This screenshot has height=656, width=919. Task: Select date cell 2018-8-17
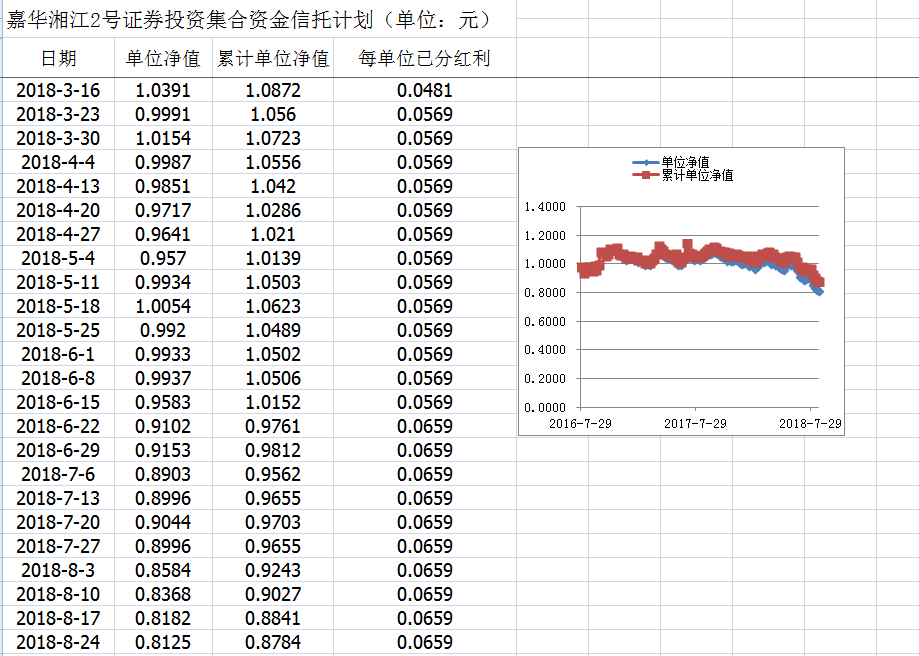coord(59,619)
